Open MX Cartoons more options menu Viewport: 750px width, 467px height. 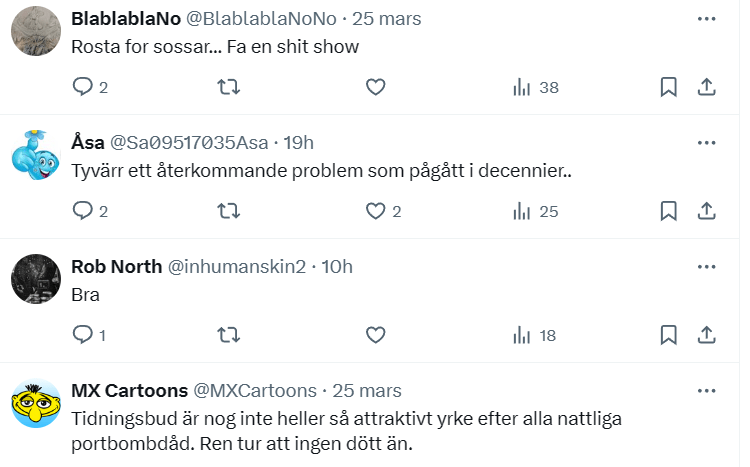pyautogui.click(x=706, y=390)
